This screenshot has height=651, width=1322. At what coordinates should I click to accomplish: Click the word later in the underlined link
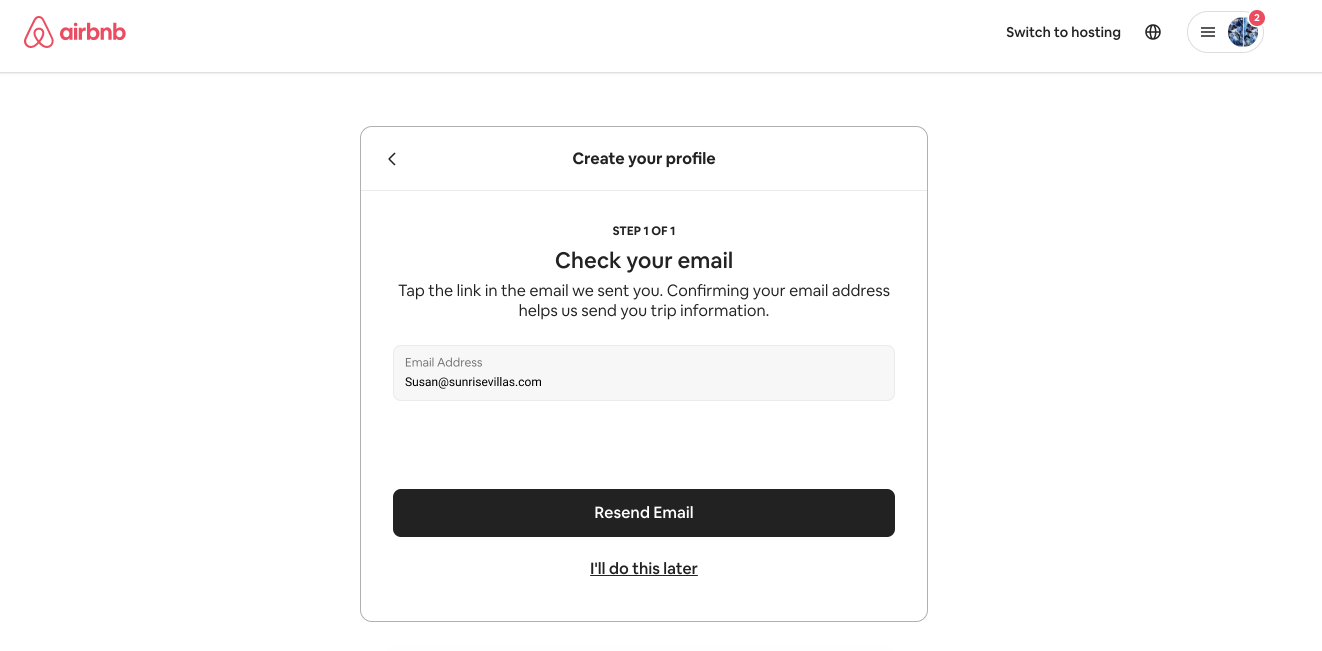coord(680,569)
